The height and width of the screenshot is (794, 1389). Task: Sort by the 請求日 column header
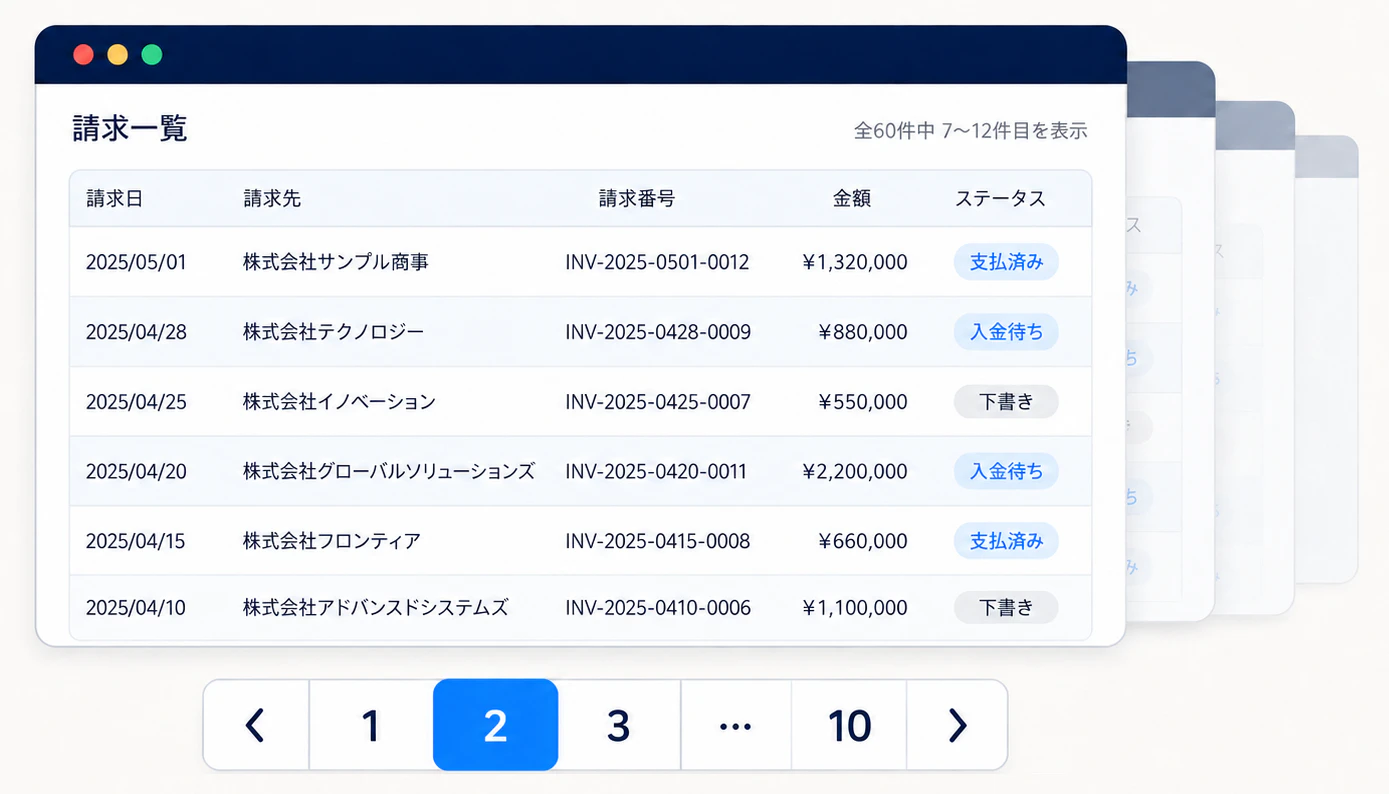[x=114, y=199]
